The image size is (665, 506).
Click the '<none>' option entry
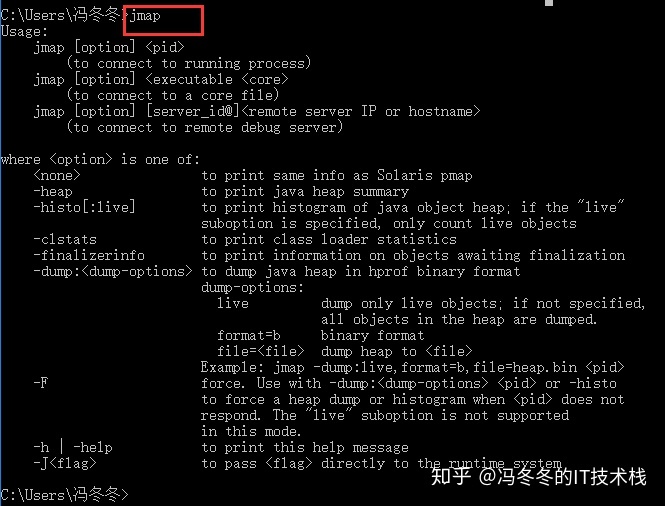tap(57, 176)
